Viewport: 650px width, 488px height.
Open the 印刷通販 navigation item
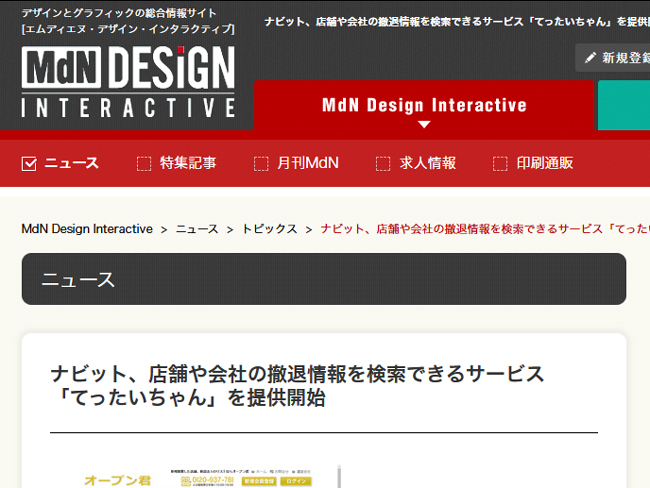[545, 163]
